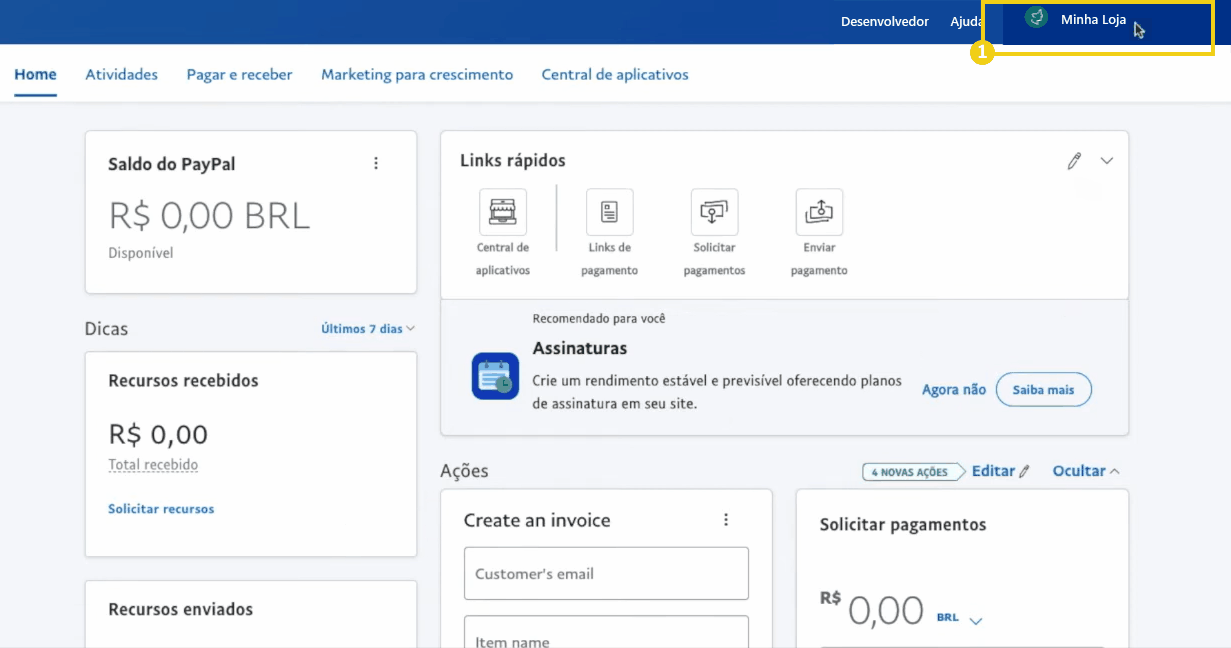Screen dimensions: 1231x648
Task: Open the Create an invoice options menu
Action: pos(726,520)
